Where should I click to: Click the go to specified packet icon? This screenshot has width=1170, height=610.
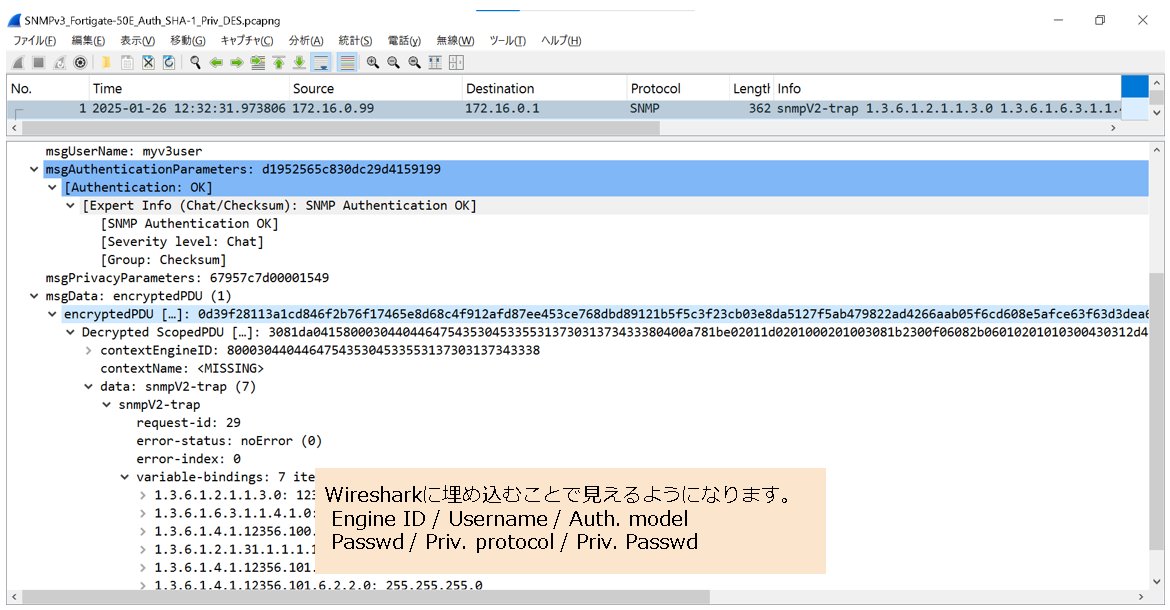(257, 63)
